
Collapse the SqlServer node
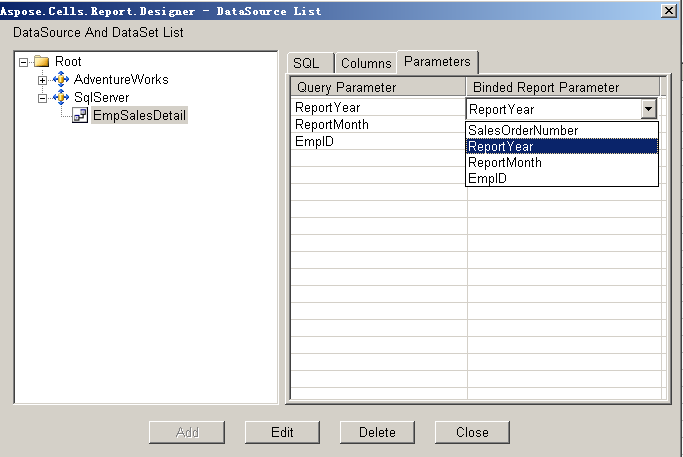point(42,98)
